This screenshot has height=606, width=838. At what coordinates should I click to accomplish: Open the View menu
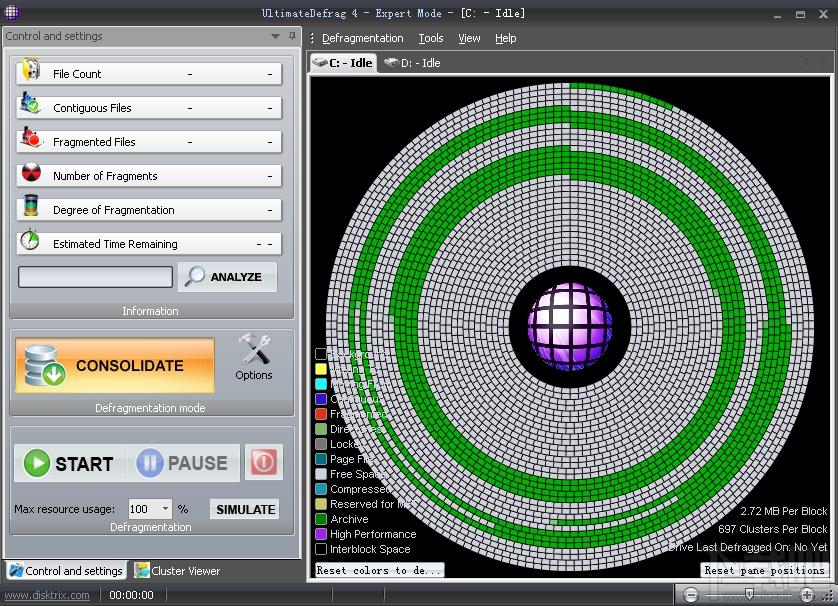point(469,38)
